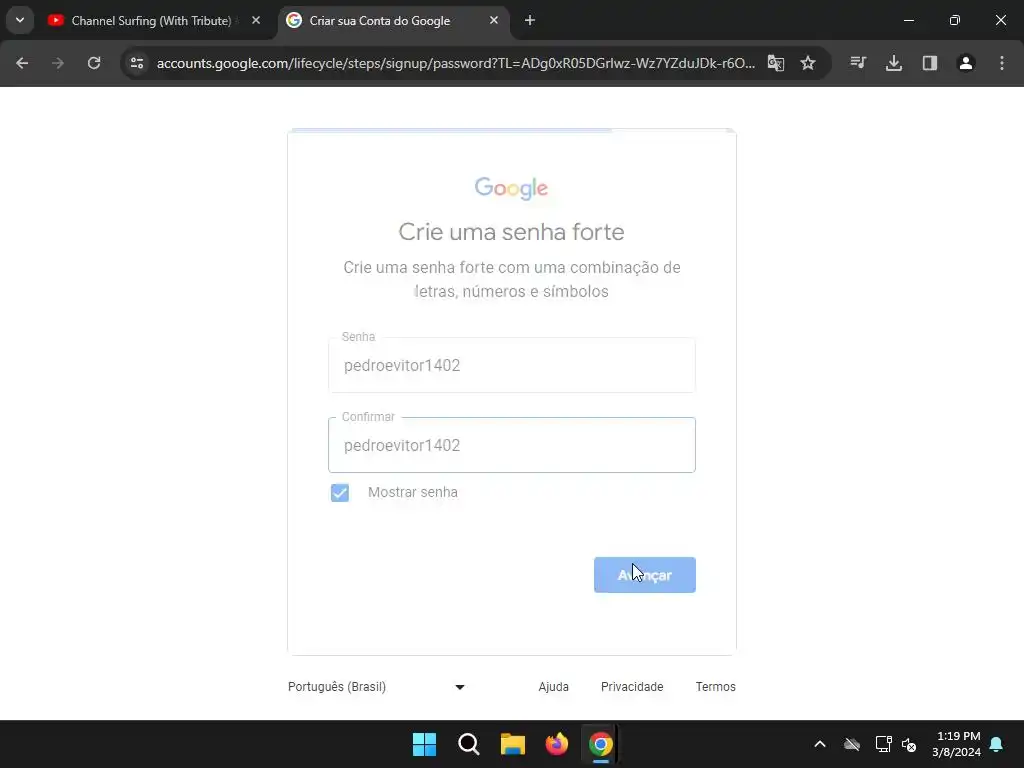Open the Ajuda link
This screenshot has height=768, width=1024.
click(553, 687)
